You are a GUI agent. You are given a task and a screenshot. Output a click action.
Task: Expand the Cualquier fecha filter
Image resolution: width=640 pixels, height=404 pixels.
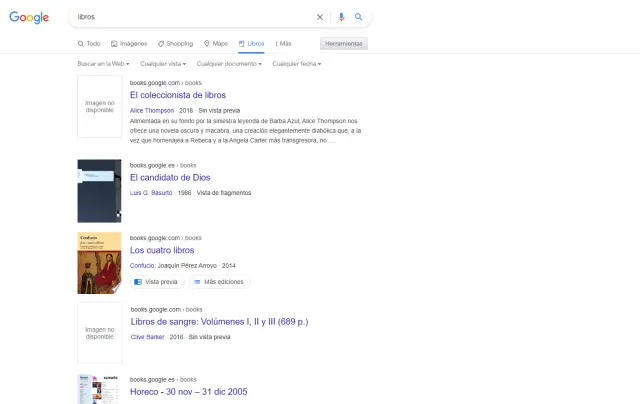click(298, 63)
